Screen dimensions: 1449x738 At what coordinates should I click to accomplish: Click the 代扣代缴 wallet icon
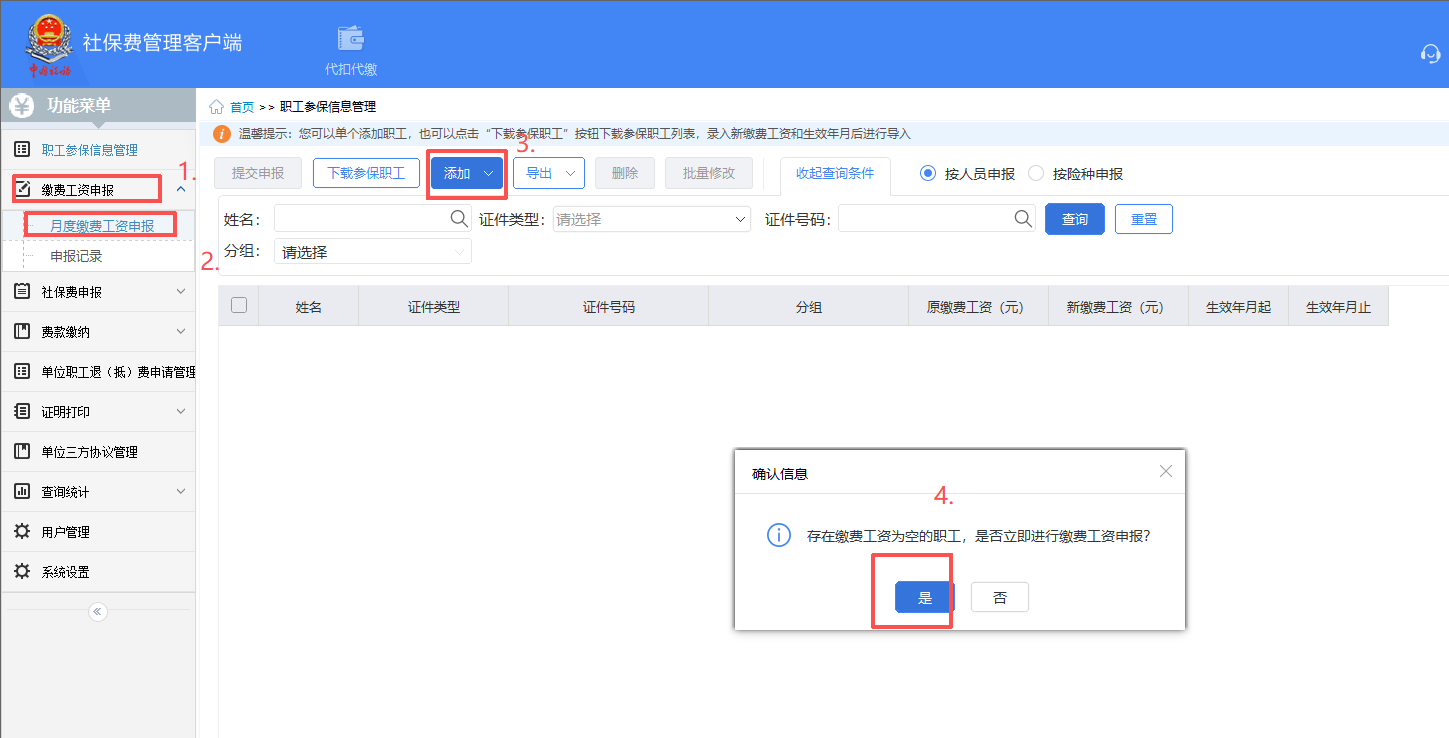pos(350,39)
